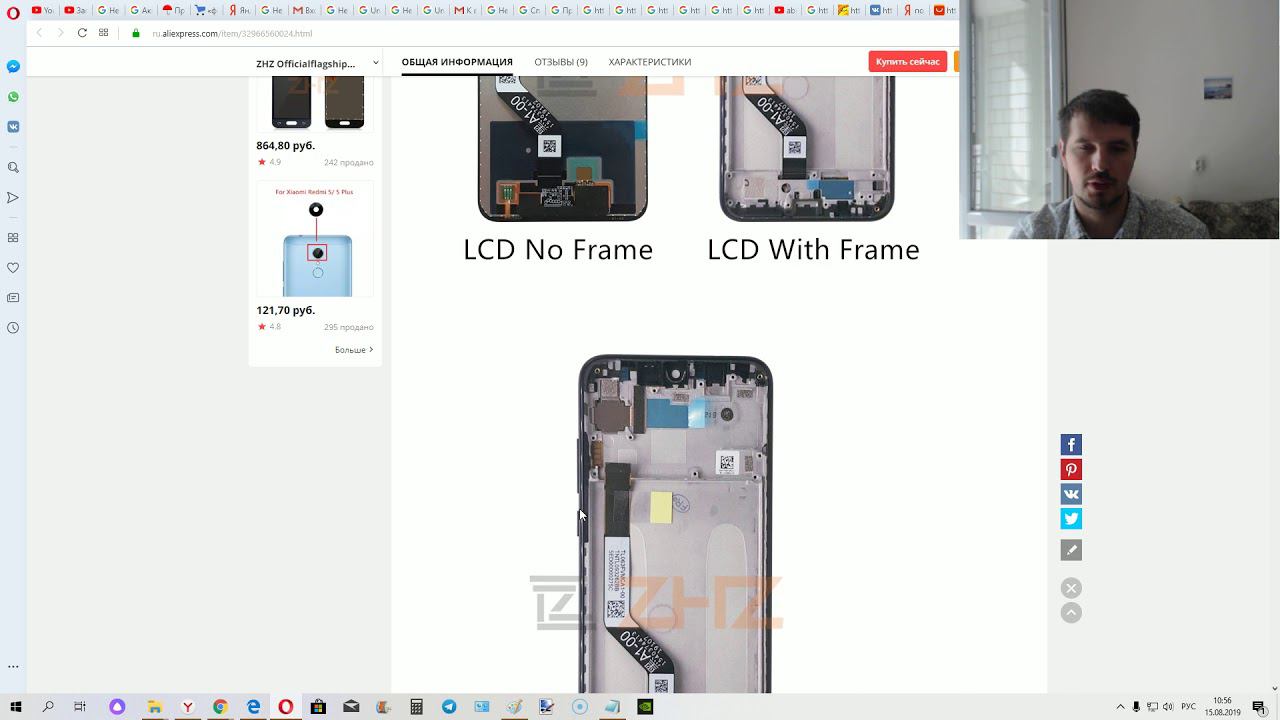Switch to the ХАРАКТЕРИСТИКИ tab
This screenshot has width=1280, height=720.
click(650, 62)
